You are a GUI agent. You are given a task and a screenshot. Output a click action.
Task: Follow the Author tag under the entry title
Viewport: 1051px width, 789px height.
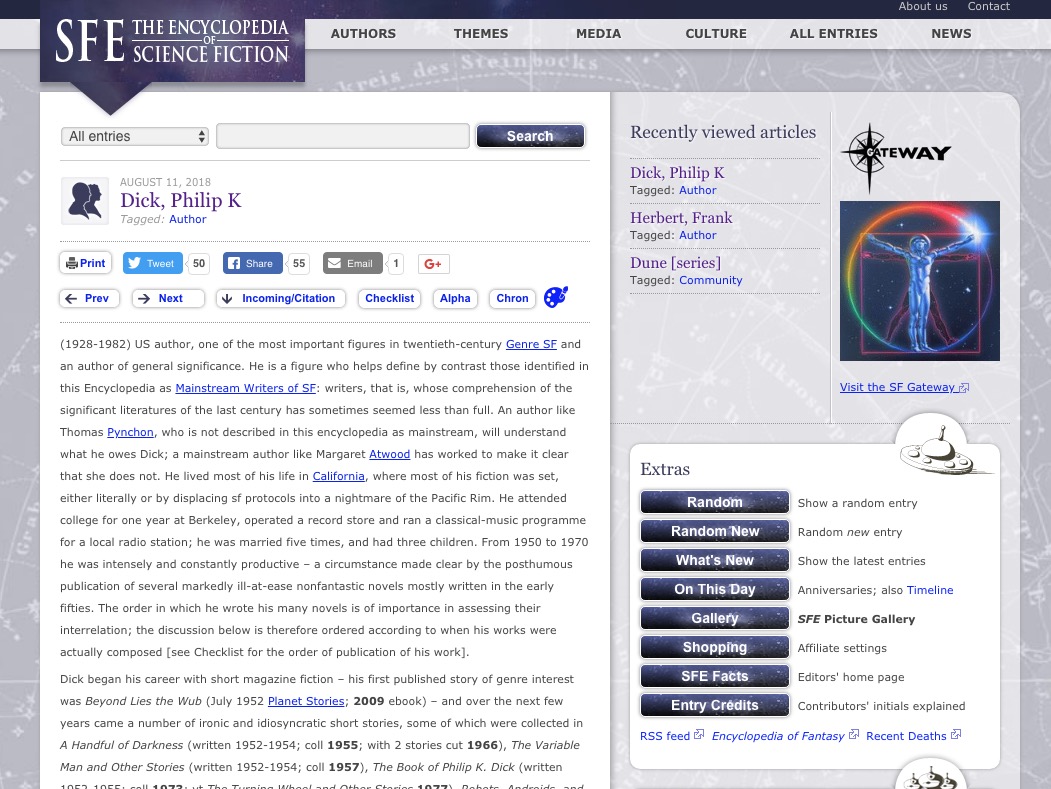tap(188, 219)
